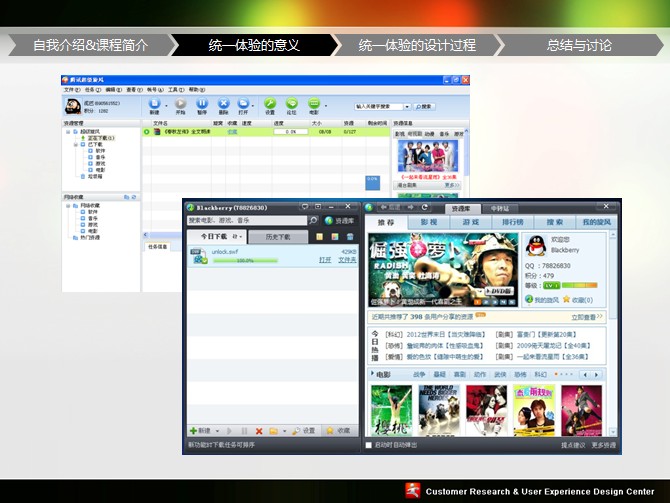Click the 更多资源 link
Screen dimensions: 670x503
coord(604,445)
